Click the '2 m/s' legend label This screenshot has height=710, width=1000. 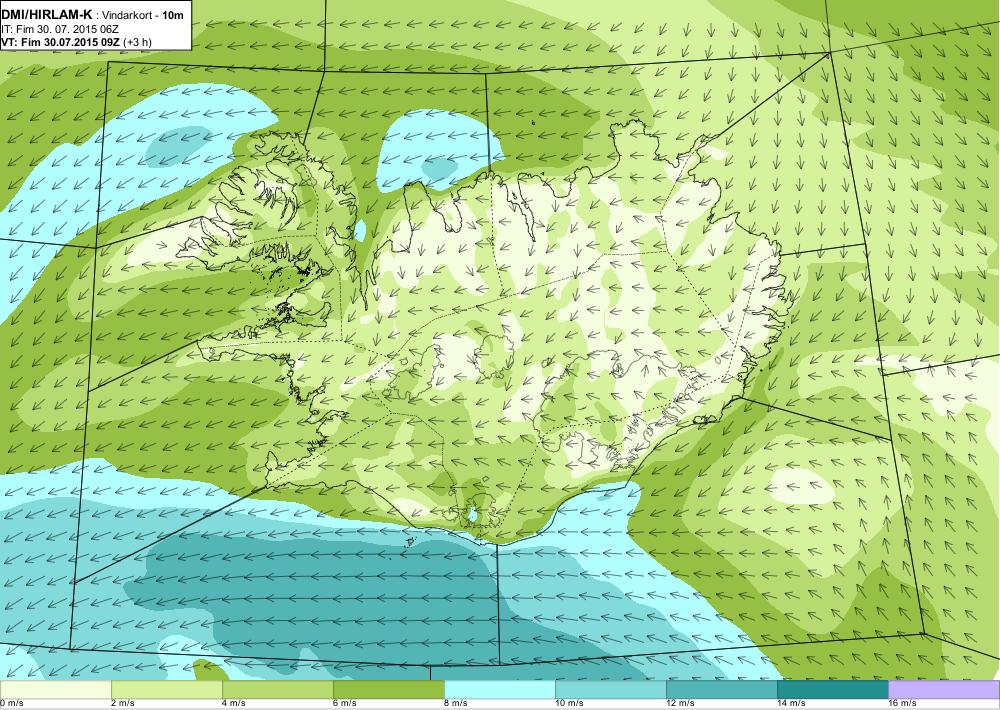coord(123,704)
